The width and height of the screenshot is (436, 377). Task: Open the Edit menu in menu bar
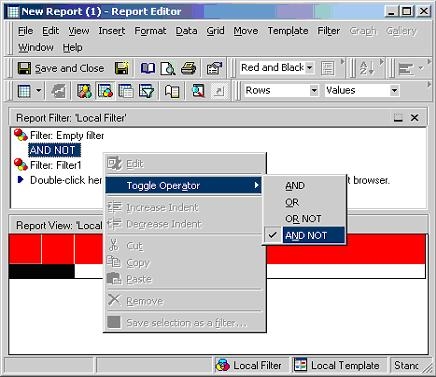point(50,31)
